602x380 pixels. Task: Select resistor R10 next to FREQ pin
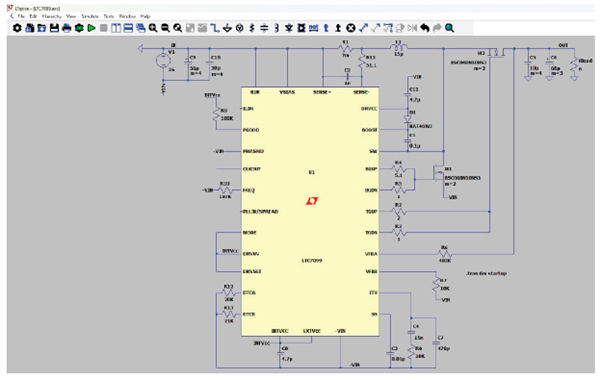[225, 190]
